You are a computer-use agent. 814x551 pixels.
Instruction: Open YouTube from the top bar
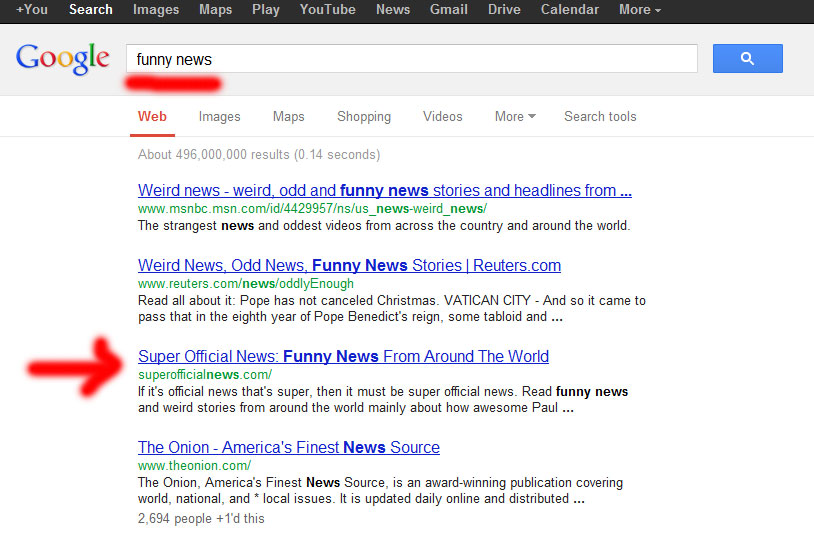click(x=328, y=9)
